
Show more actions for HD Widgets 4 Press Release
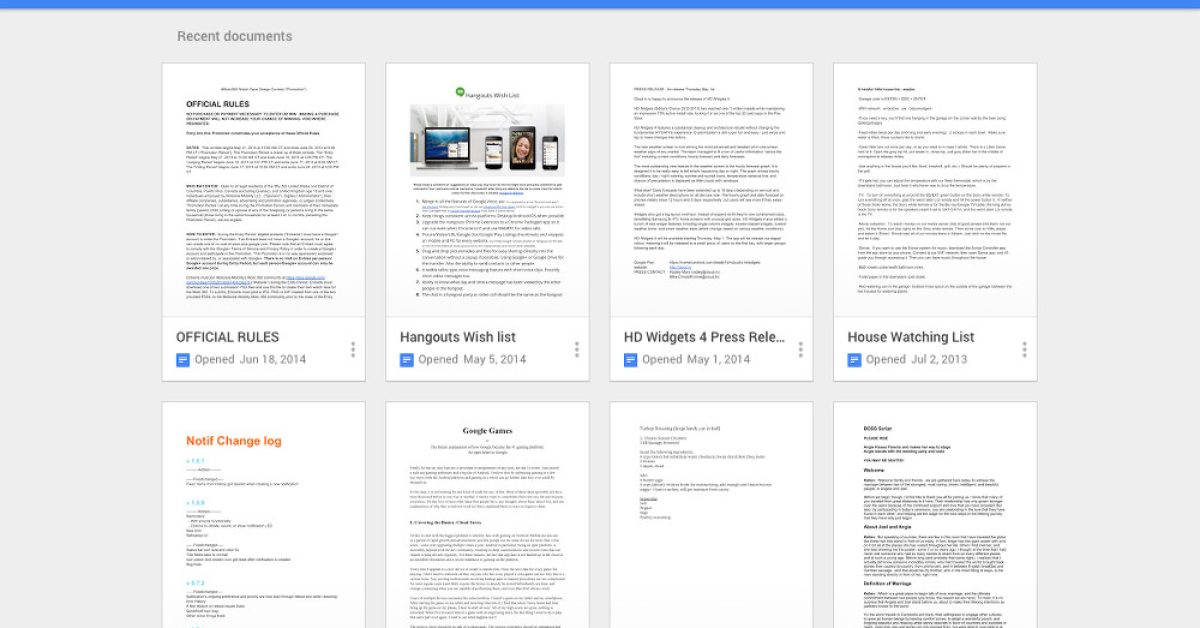tap(801, 349)
